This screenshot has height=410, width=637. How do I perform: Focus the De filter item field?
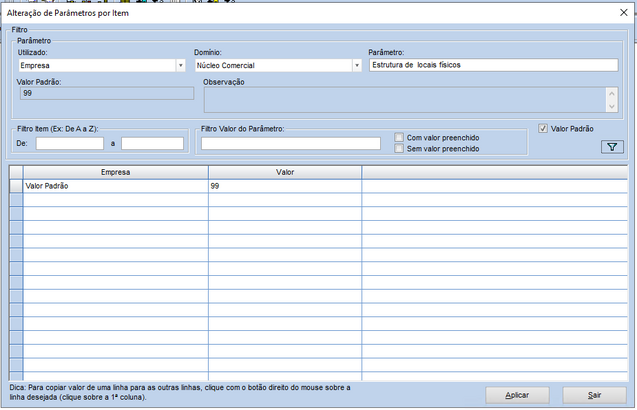(70, 143)
